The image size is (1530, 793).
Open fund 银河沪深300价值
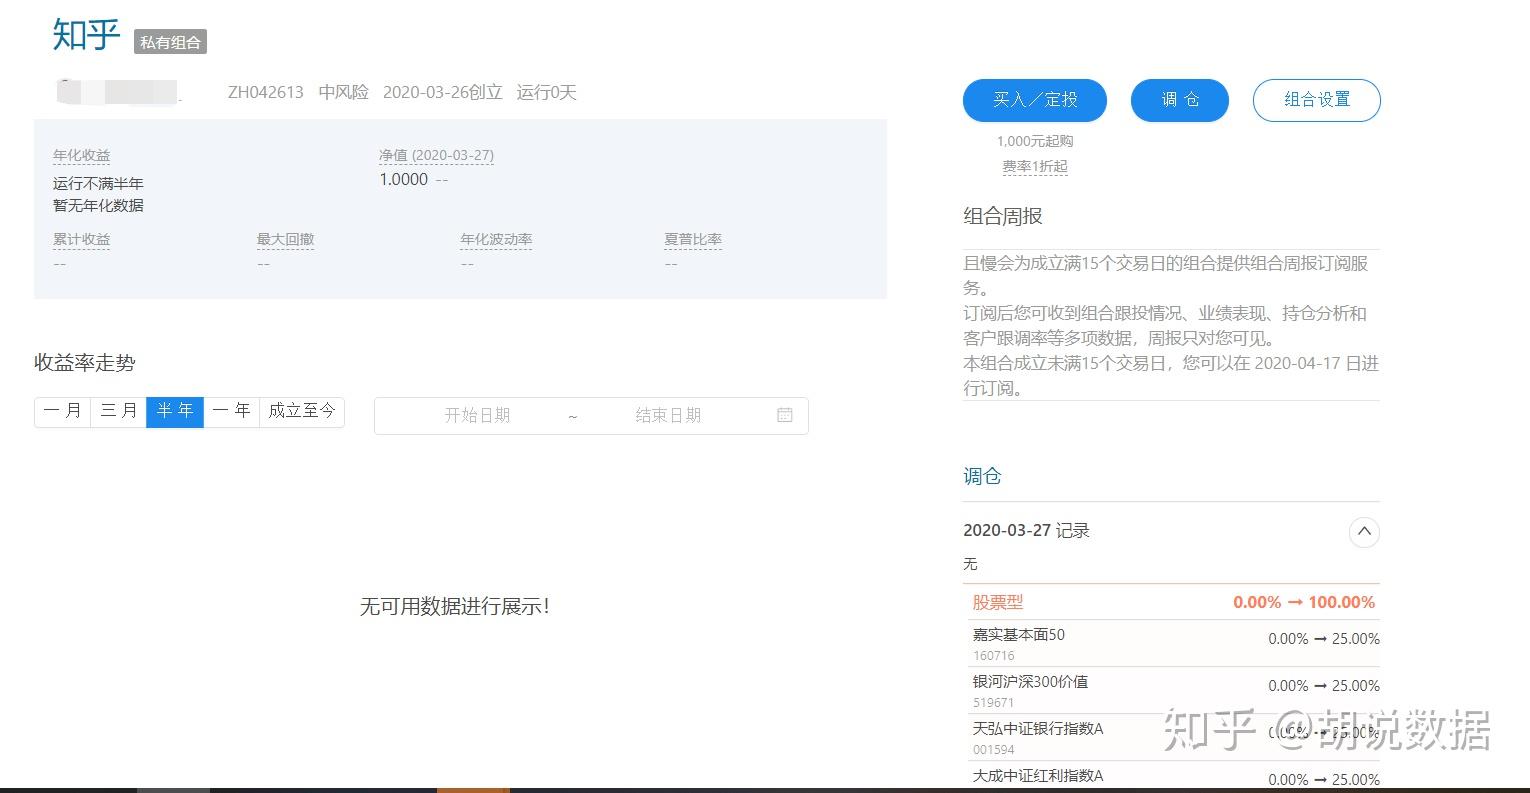point(1031,682)
